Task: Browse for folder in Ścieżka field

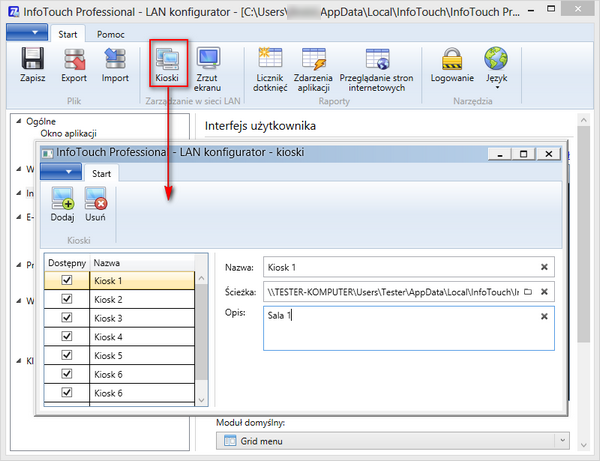Action: (528, 292)
